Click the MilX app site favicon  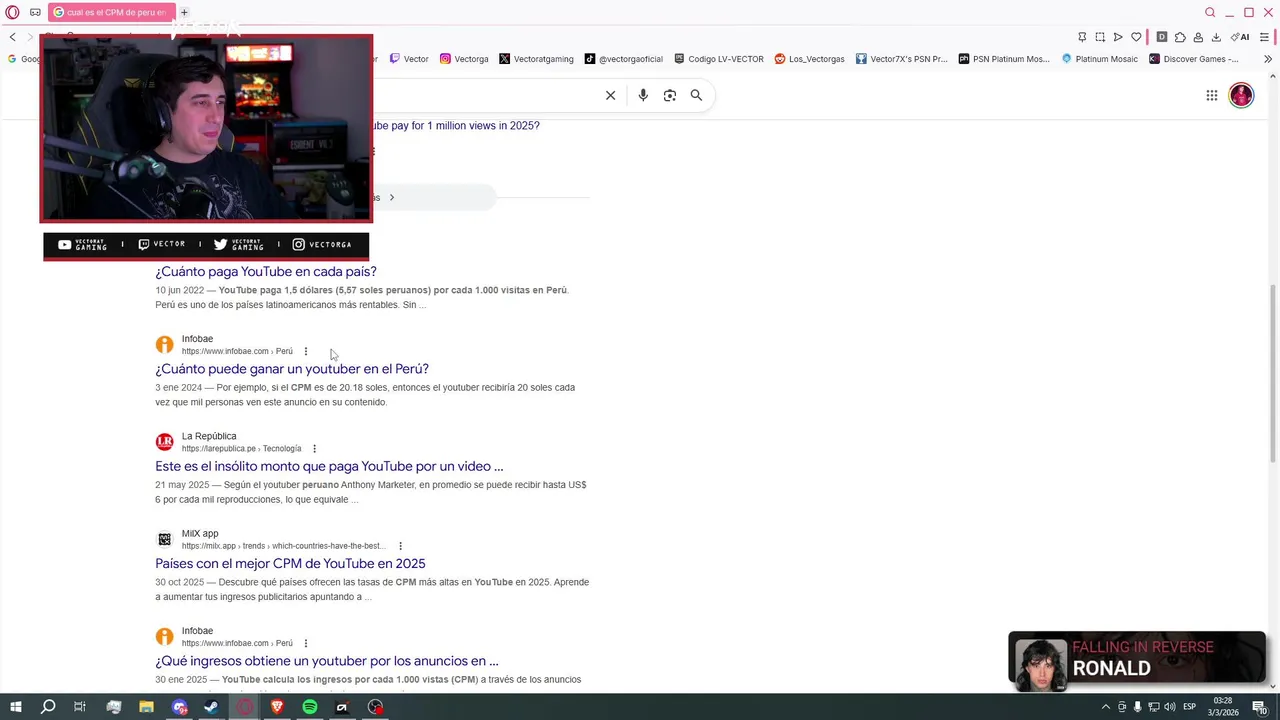click(x=165, y=539)
